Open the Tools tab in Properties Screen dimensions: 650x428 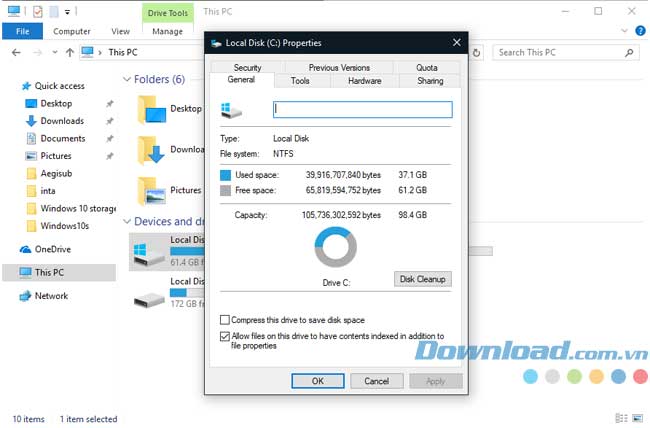300,80
